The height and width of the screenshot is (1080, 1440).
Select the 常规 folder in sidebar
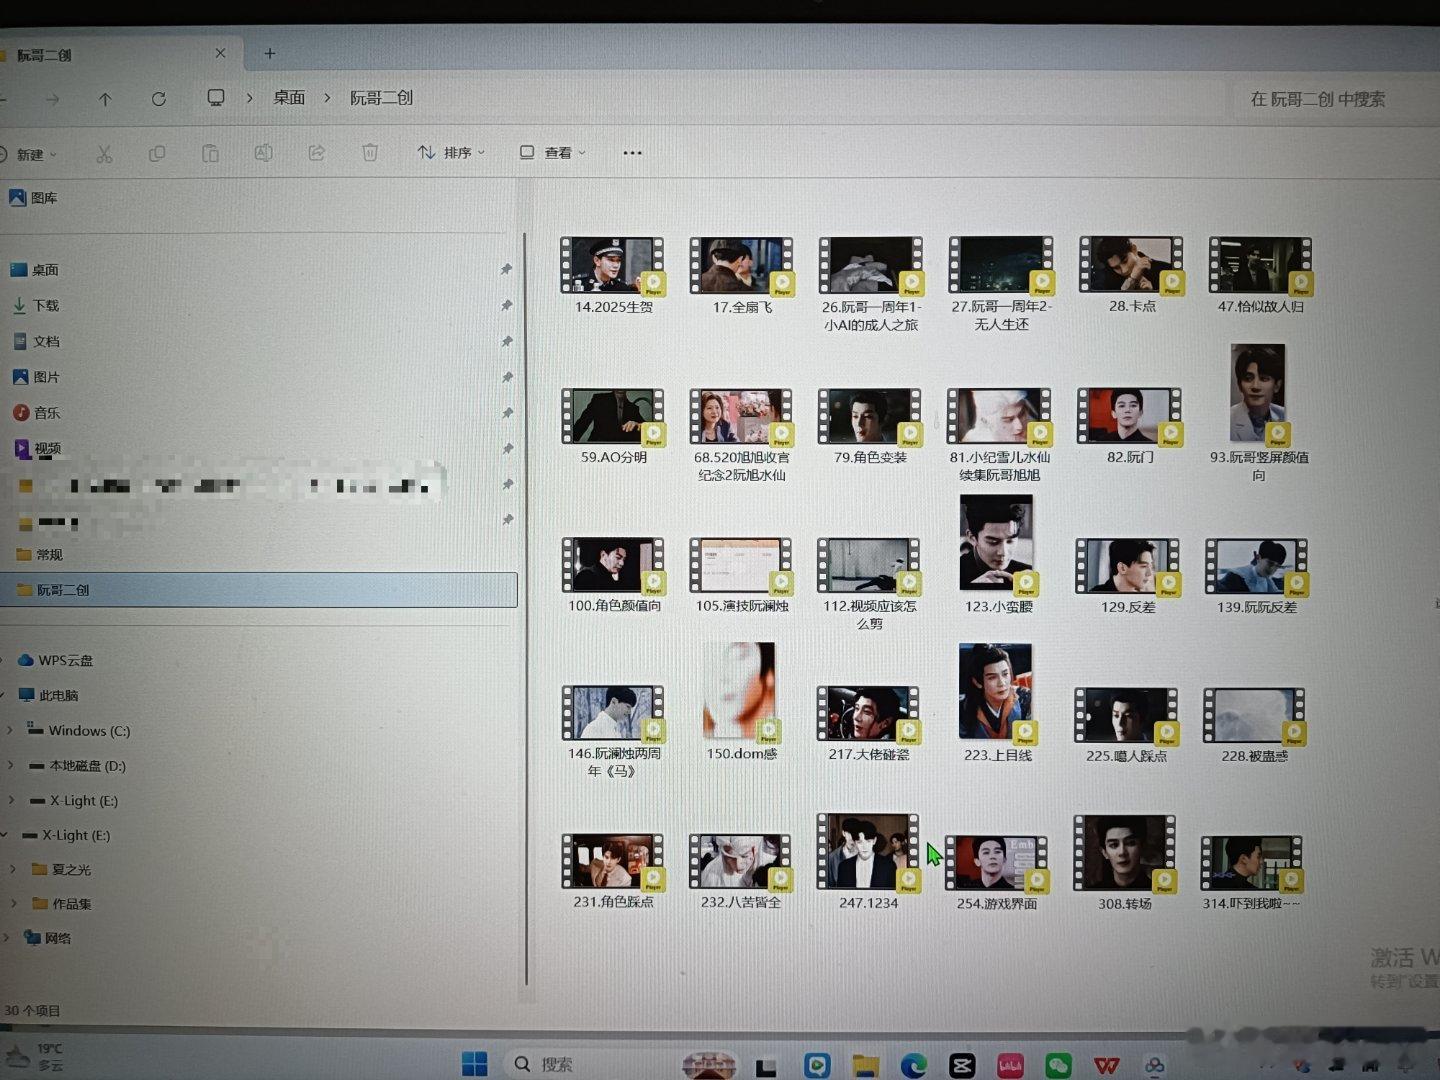pyautogui.click(x=40, y=555)
